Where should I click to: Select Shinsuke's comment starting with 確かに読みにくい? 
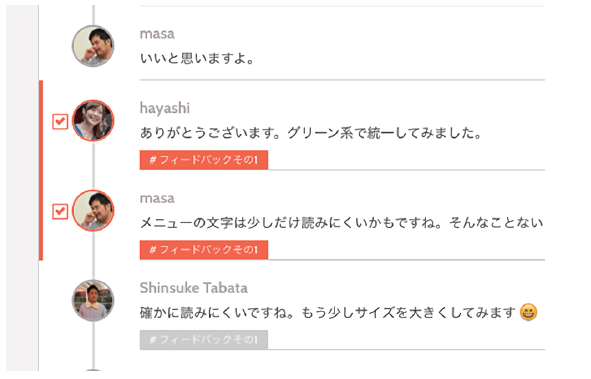point(328,312)
